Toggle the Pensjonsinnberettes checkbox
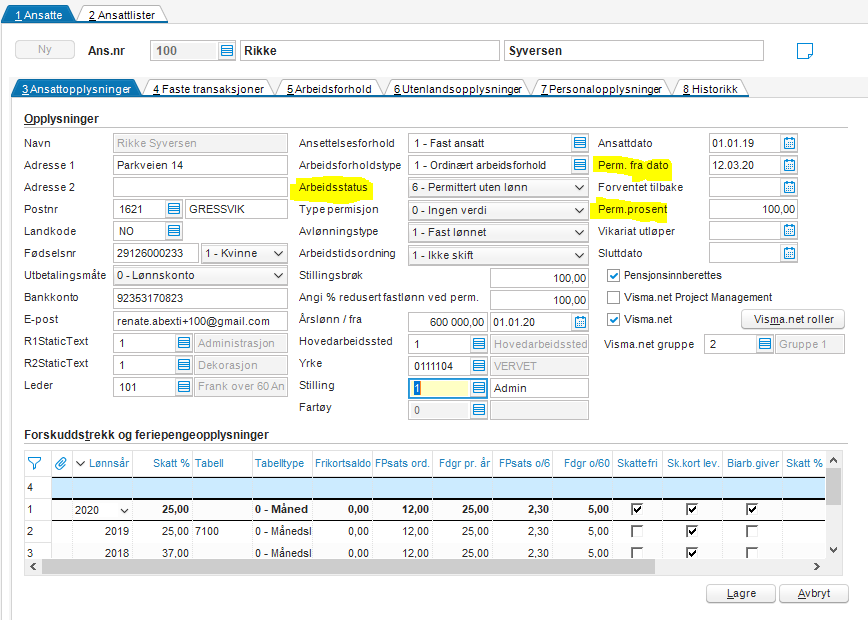The image size is (868, 620). pos(615,276)
